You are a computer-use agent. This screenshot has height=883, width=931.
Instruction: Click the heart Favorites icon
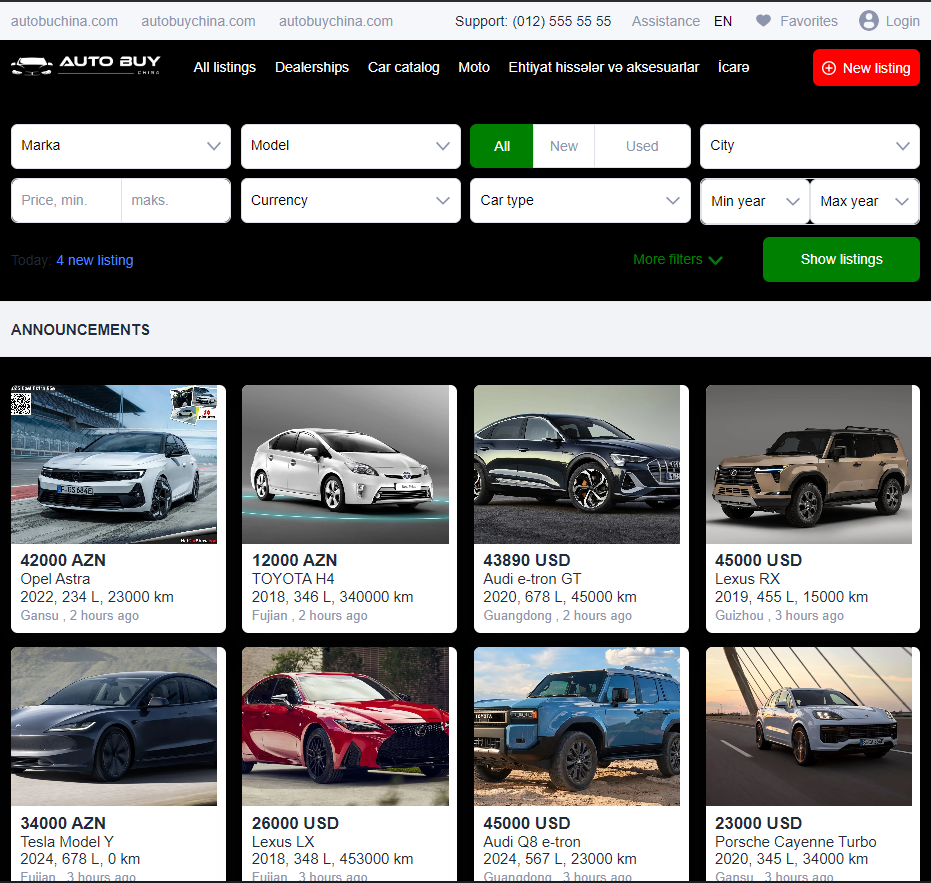click(x=764, y=21)
